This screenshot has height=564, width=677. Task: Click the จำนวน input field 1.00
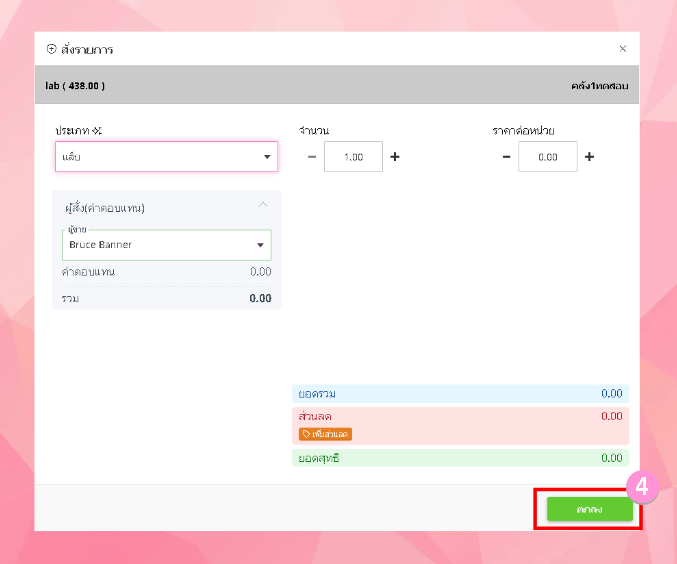(x=353, y=156)
